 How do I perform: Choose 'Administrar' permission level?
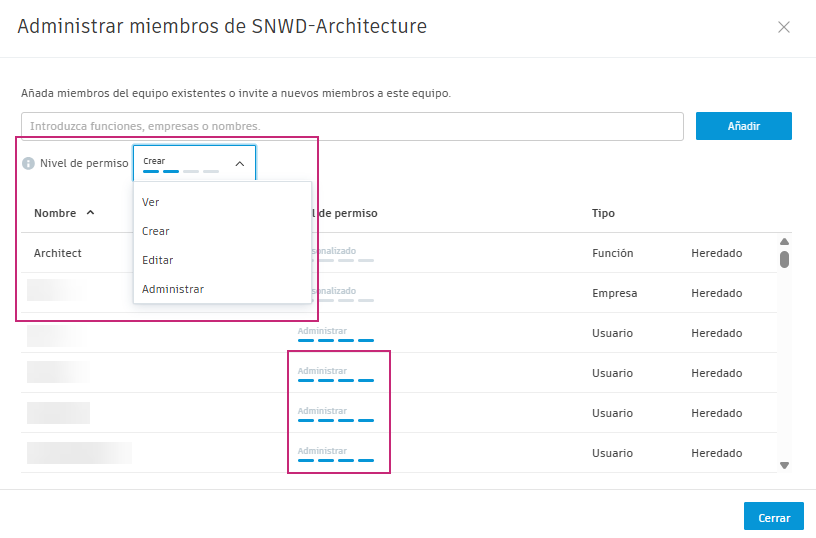[173, 289]
